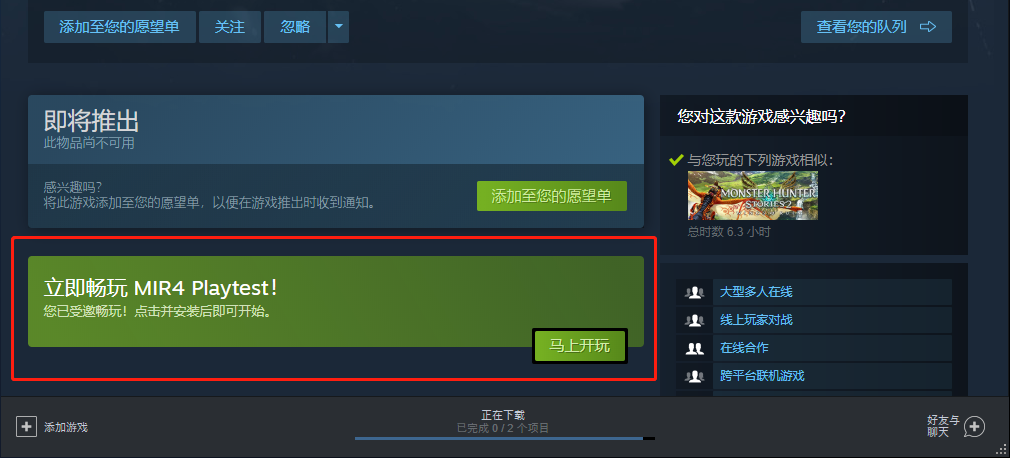The height and width of the screenshot is (458, 1010).
Task: Click the download progress bar
Action: [x=504, y=439]
